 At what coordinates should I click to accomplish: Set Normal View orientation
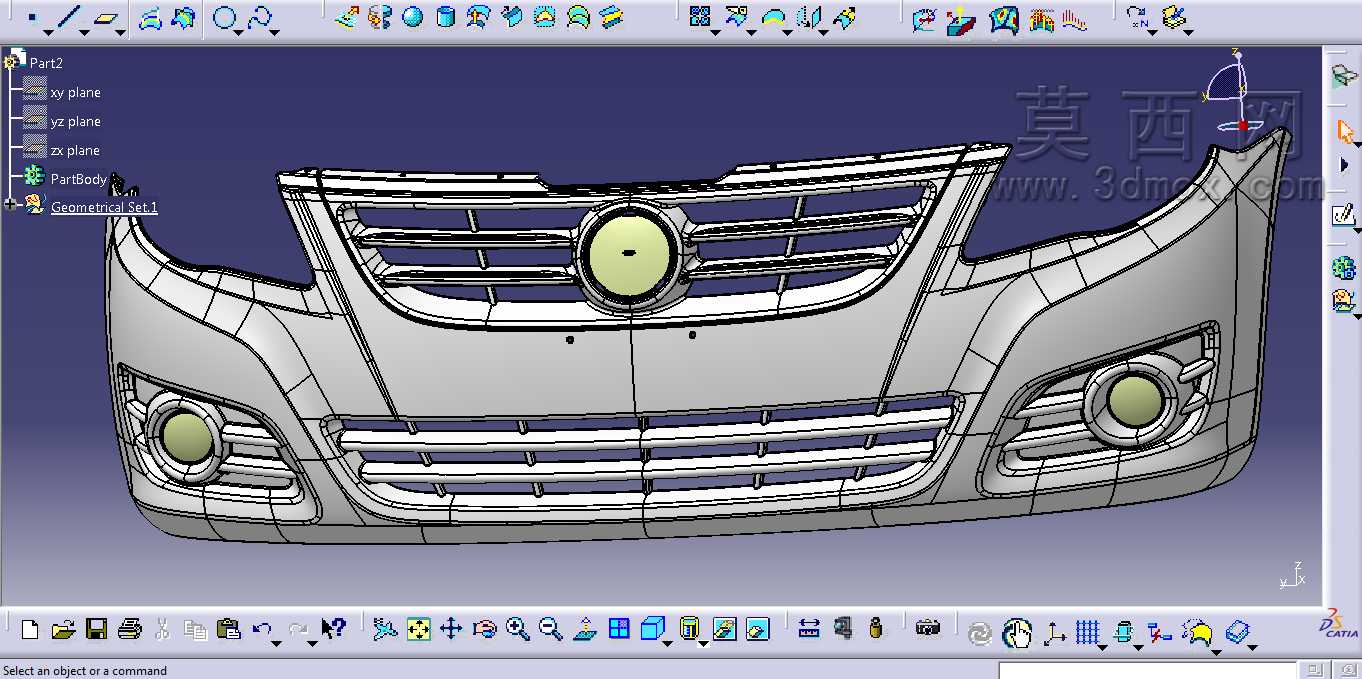tap(585, 629)
